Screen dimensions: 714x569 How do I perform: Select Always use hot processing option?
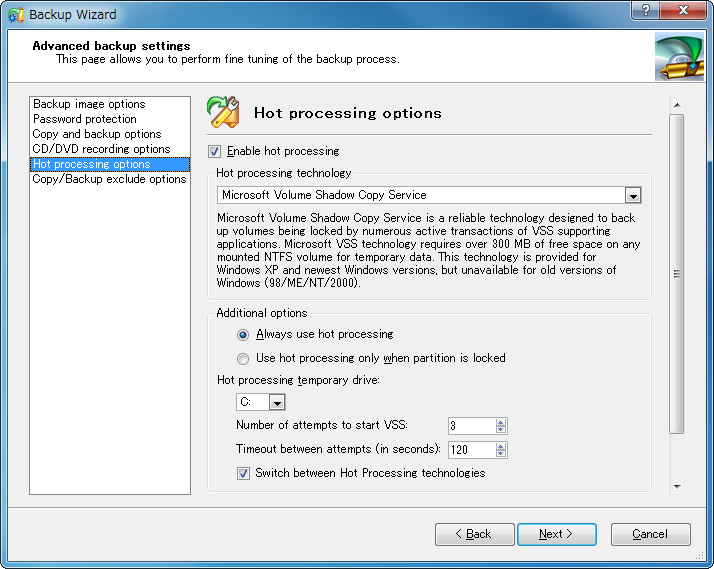coord(243,334)
